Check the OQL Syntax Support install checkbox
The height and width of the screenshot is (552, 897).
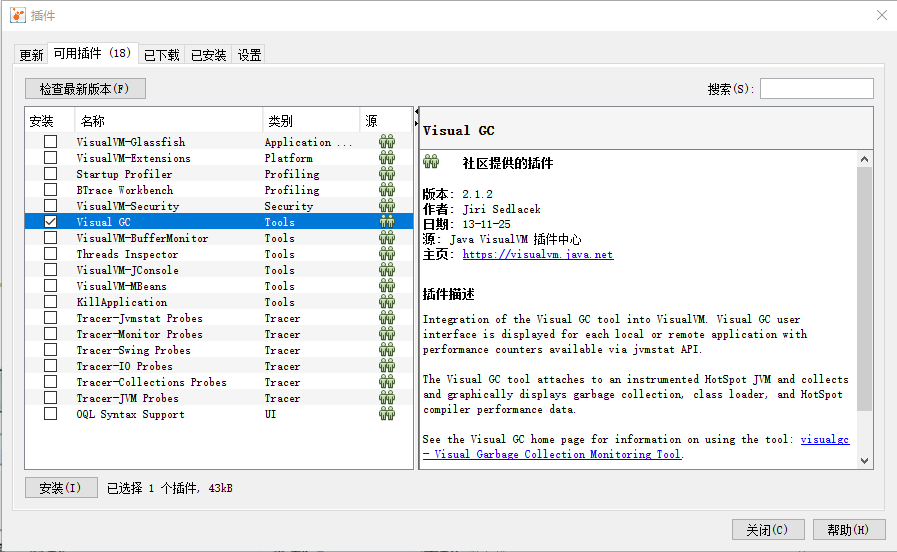tap(50, 414)
